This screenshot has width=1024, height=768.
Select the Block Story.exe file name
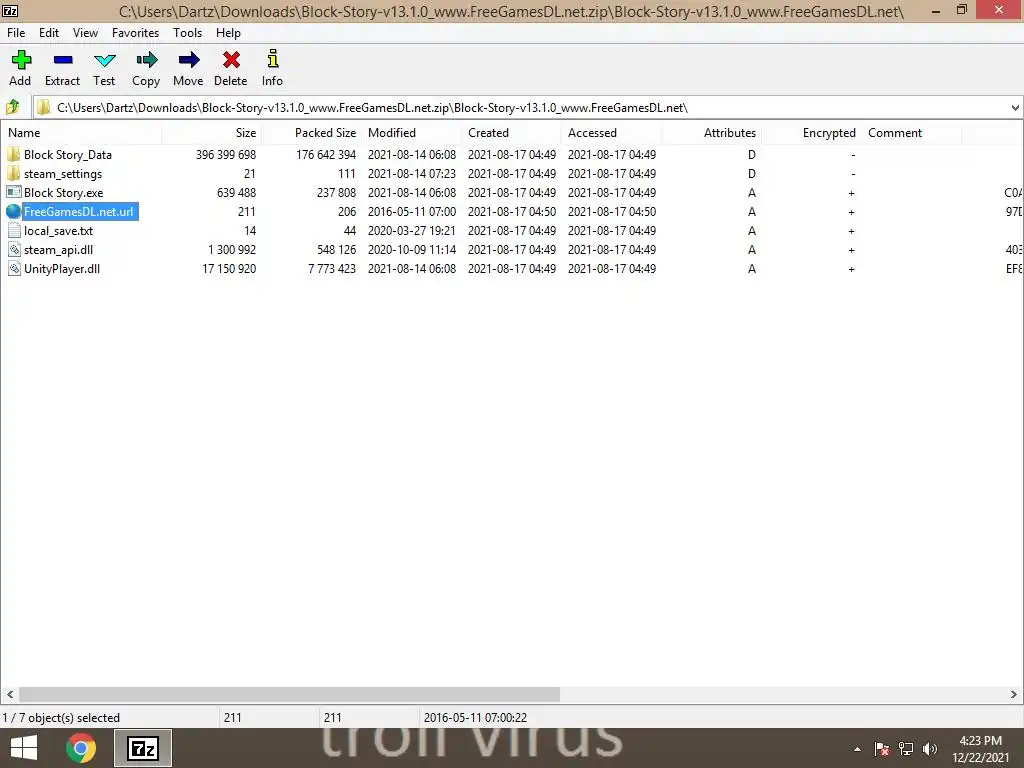(63, 193)
